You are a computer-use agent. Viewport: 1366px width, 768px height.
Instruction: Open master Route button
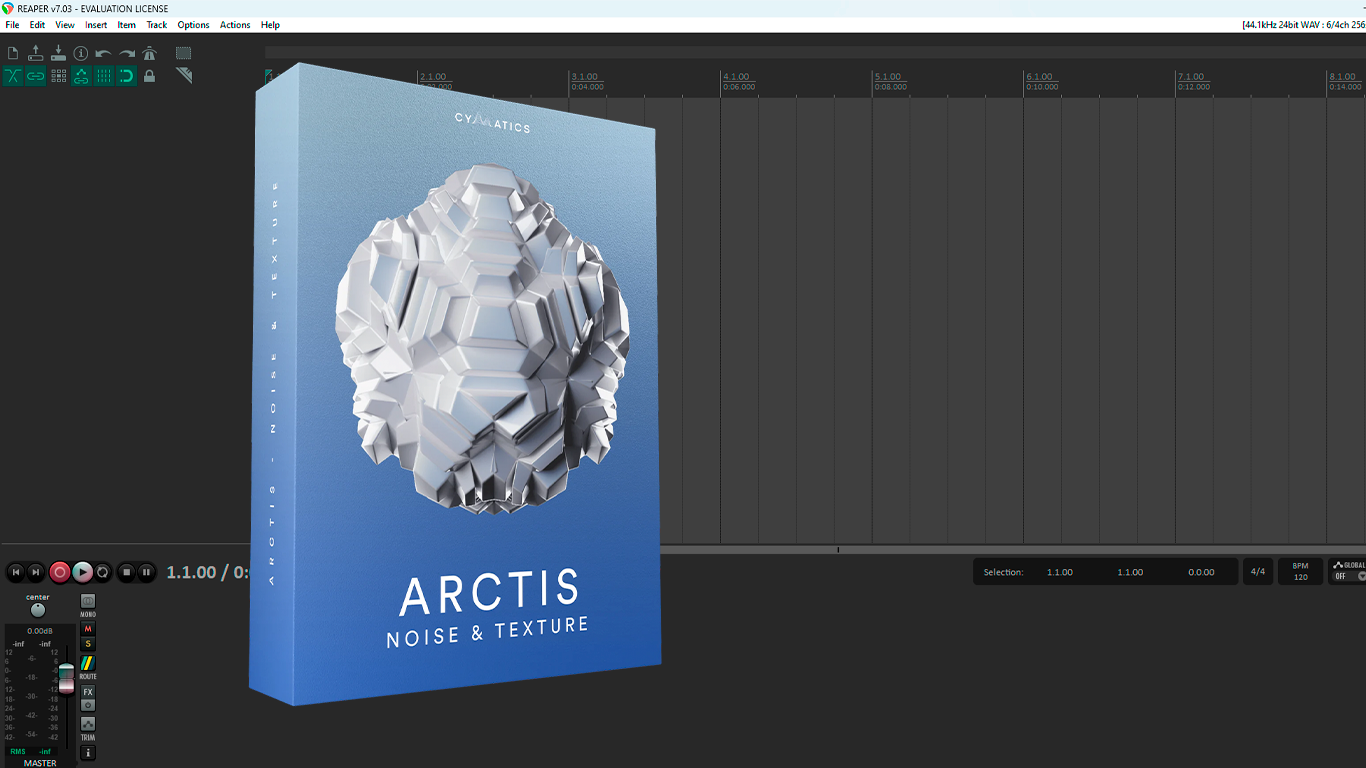click(x=88, y=663)
